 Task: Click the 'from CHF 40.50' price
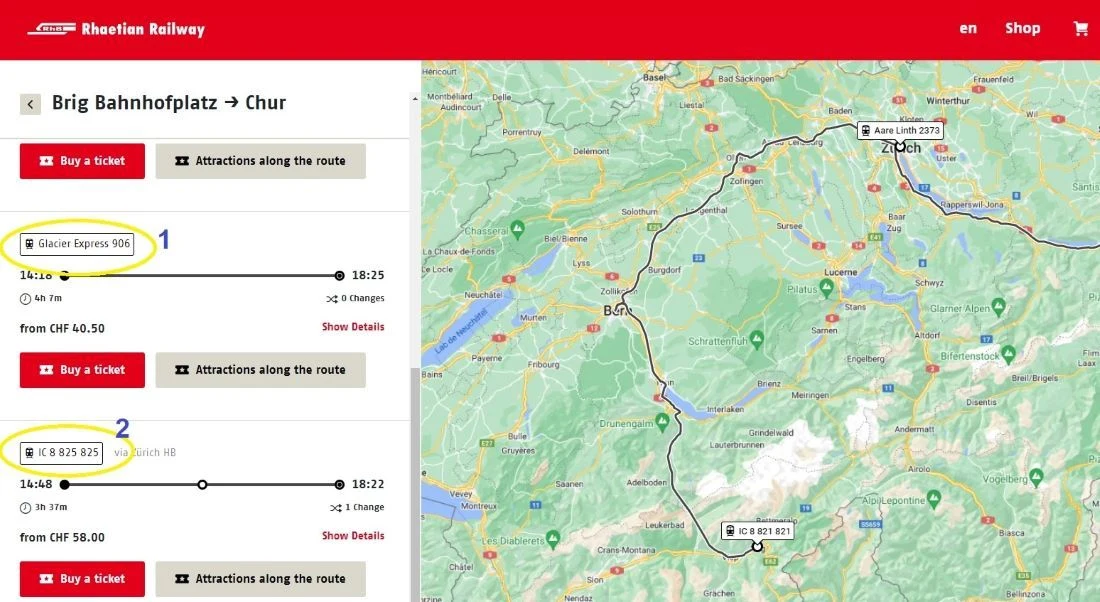tap(62, 328)
